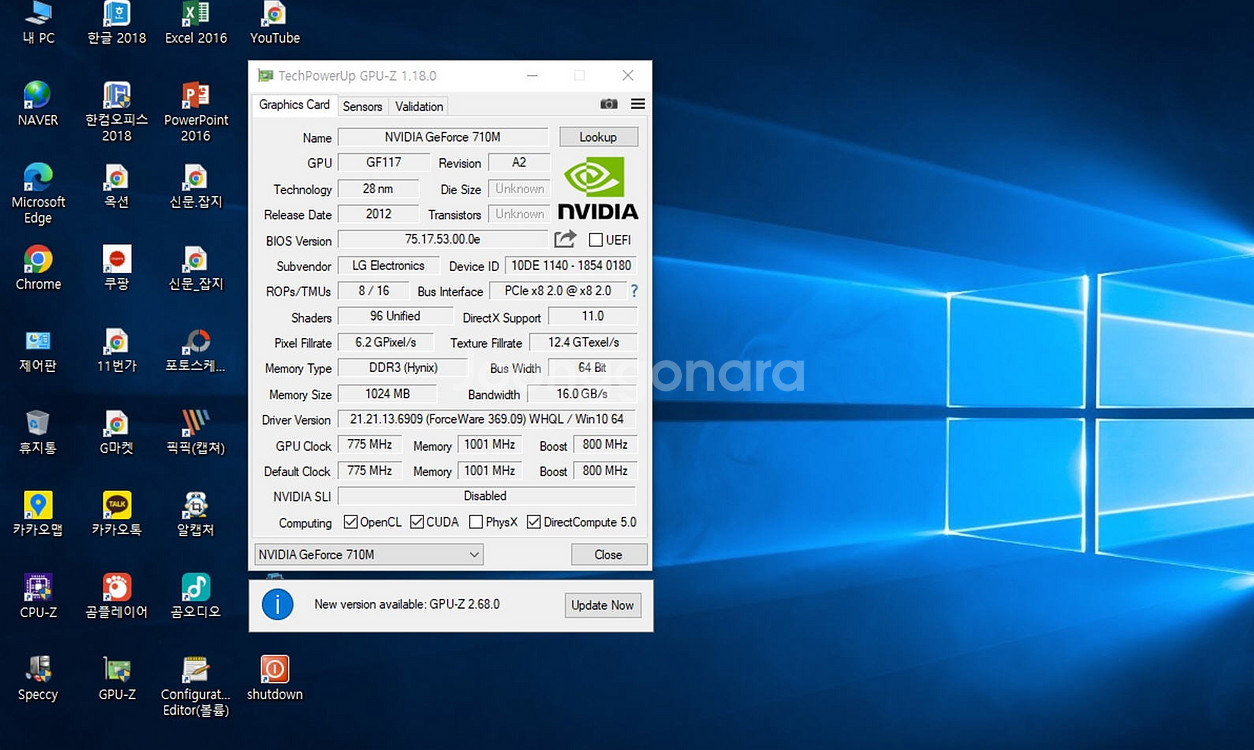Click the Memory Size field 1024 MB

388,393
